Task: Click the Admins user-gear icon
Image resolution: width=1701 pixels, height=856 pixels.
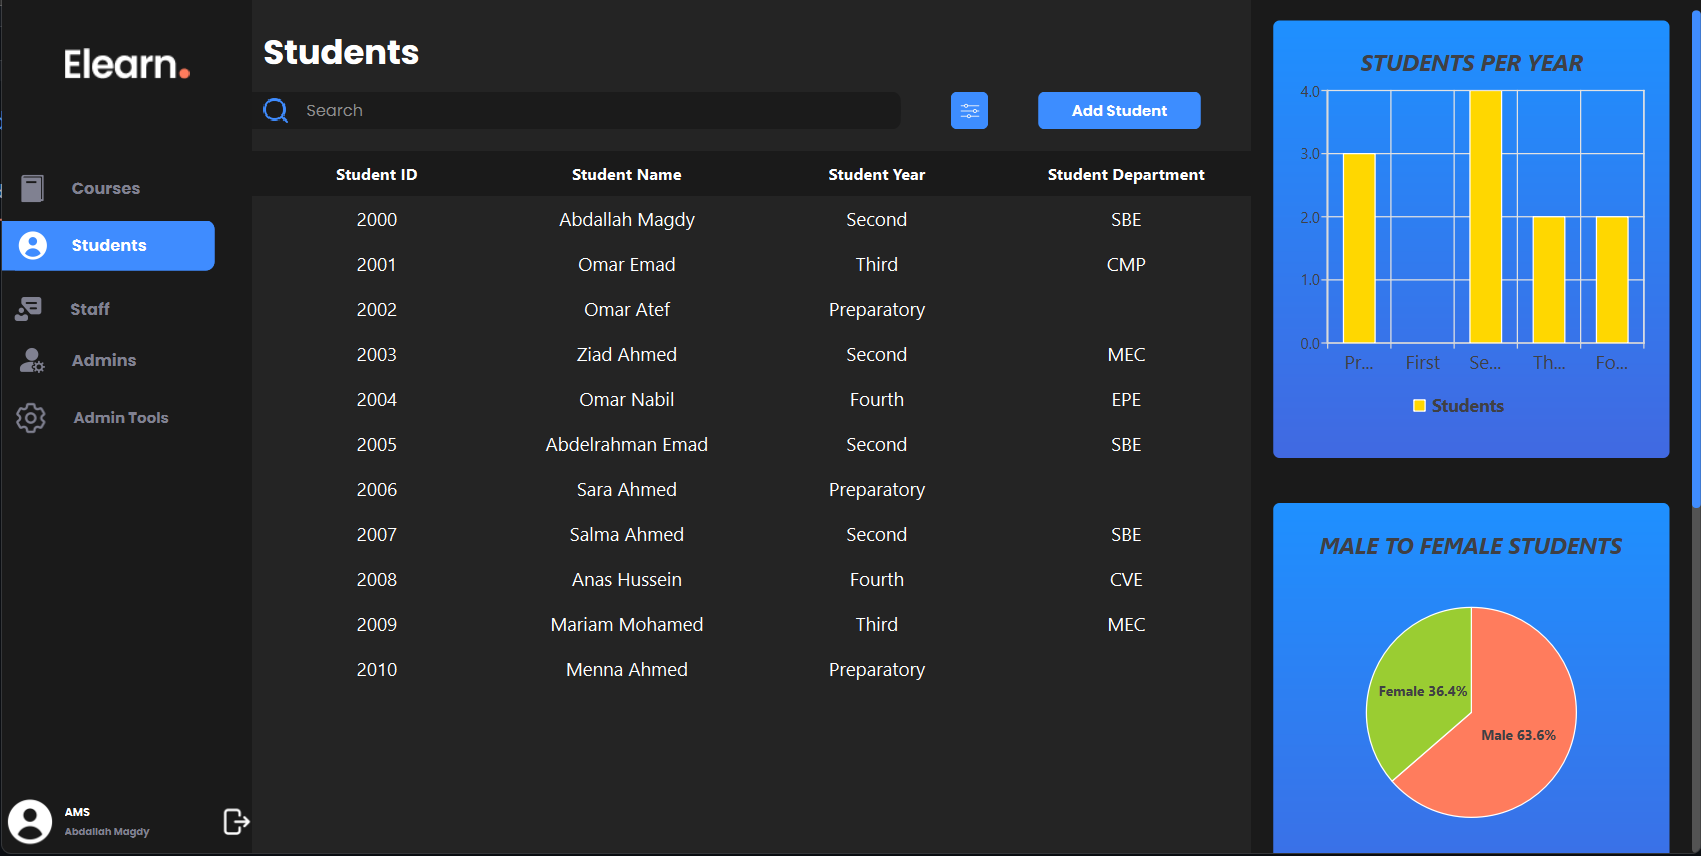Action: [32, 361]
